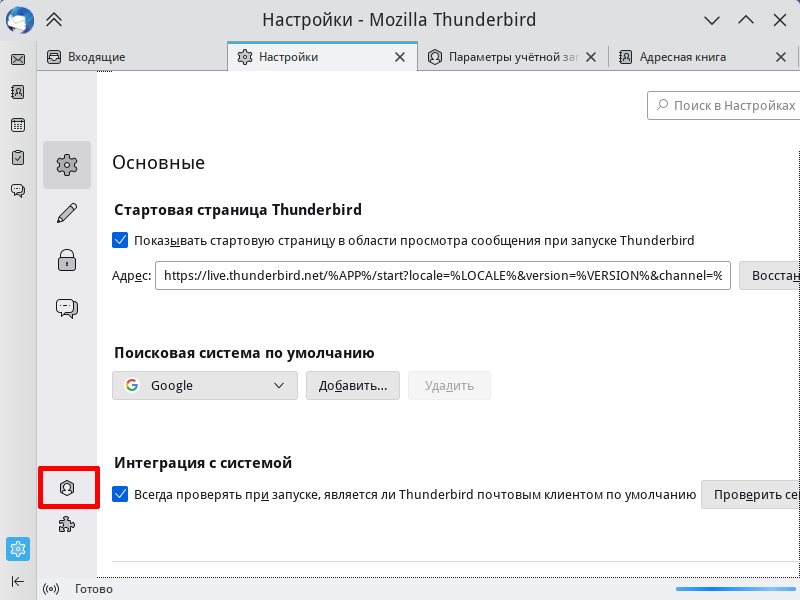Open Mail space in left toolbar
This screenshot has width=800, height=600.
point(18,60)
